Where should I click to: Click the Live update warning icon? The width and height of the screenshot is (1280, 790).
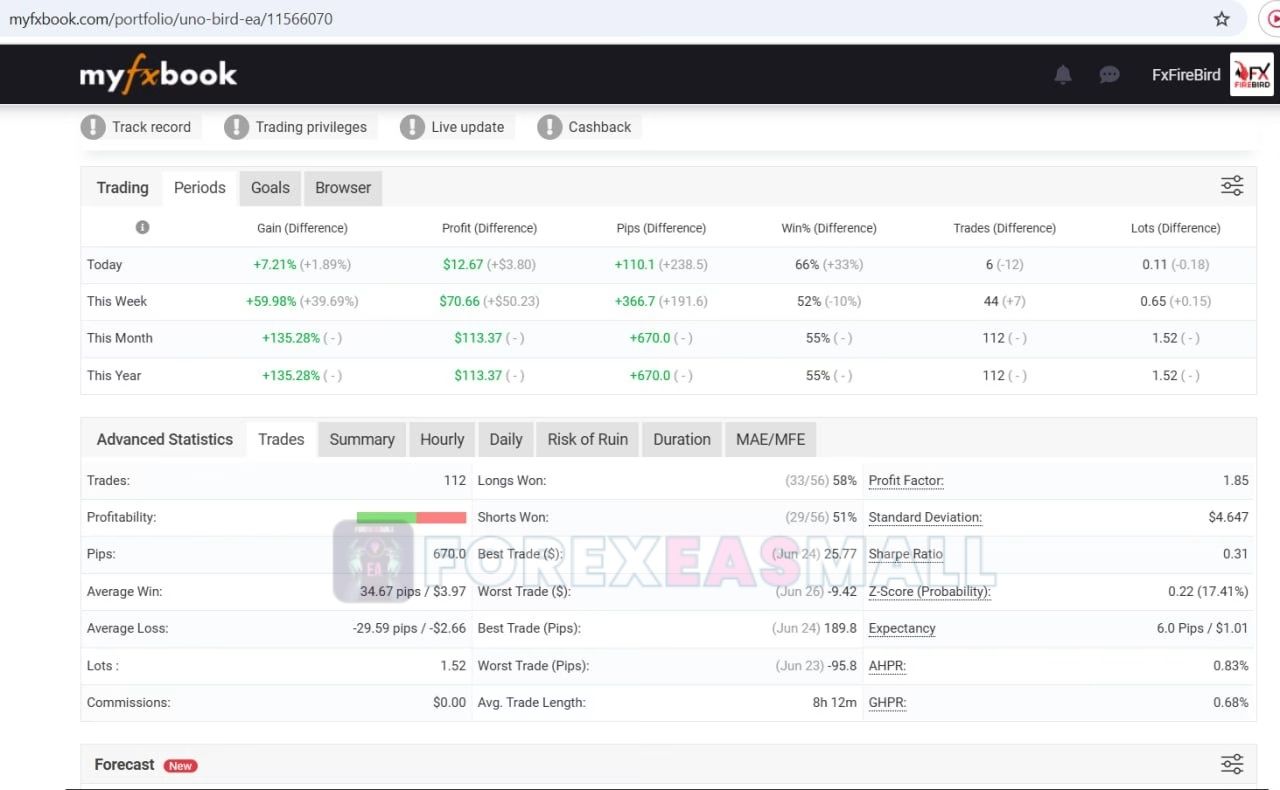(x=412, y=127)
